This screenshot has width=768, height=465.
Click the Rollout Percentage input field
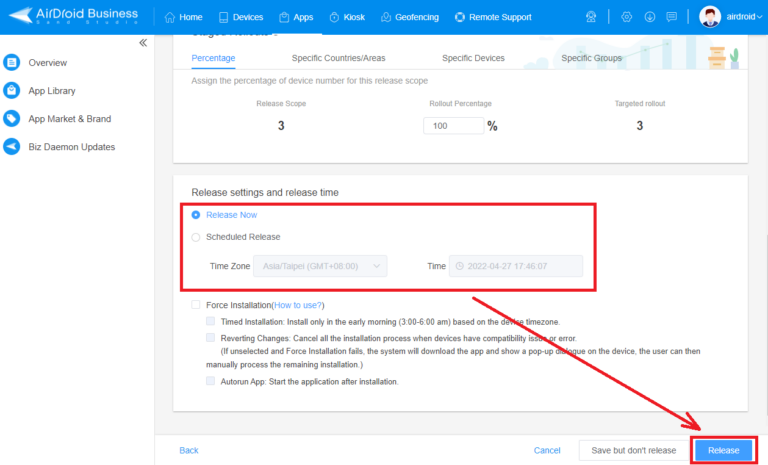pos(454,126)
